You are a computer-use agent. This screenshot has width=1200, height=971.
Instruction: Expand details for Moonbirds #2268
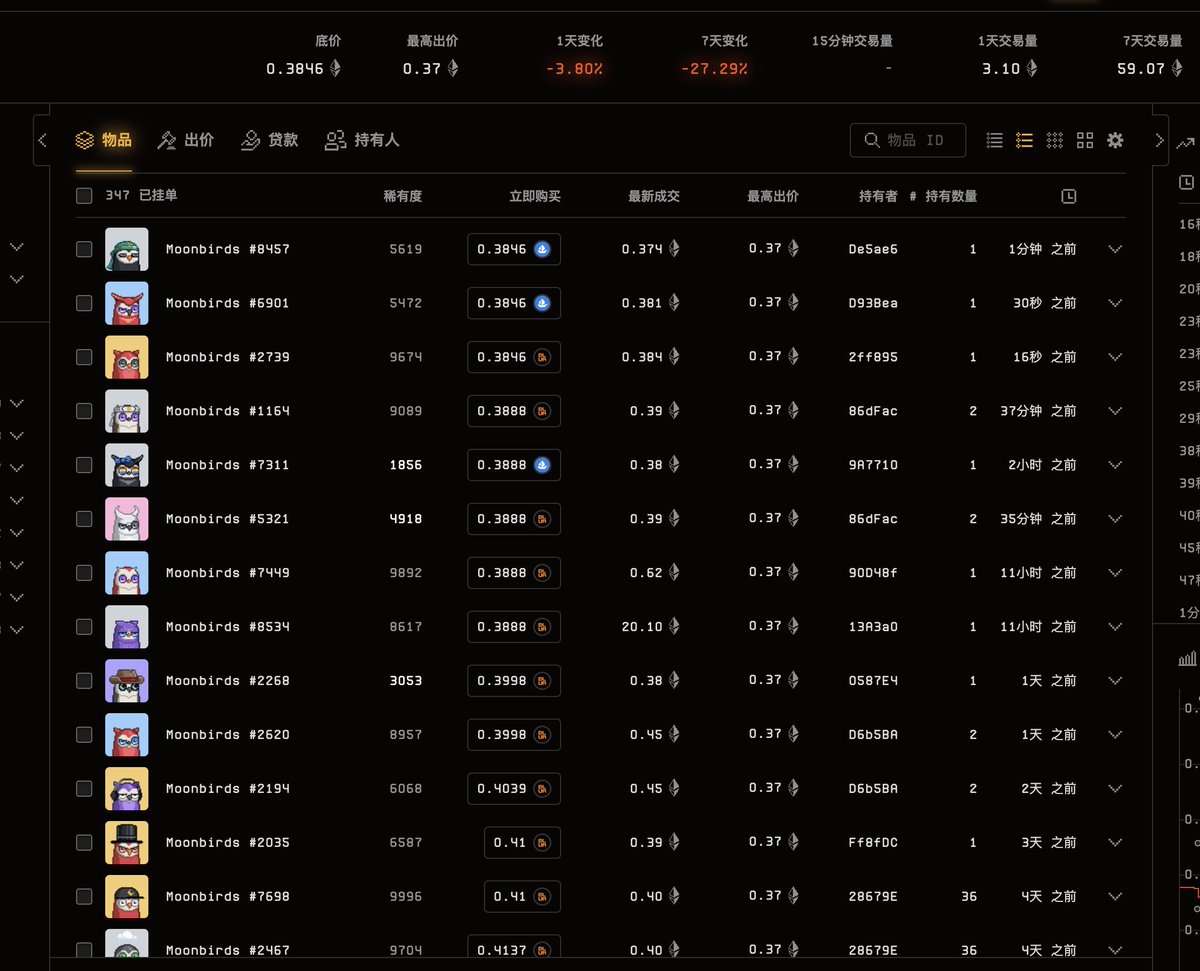click(1115, 681)
